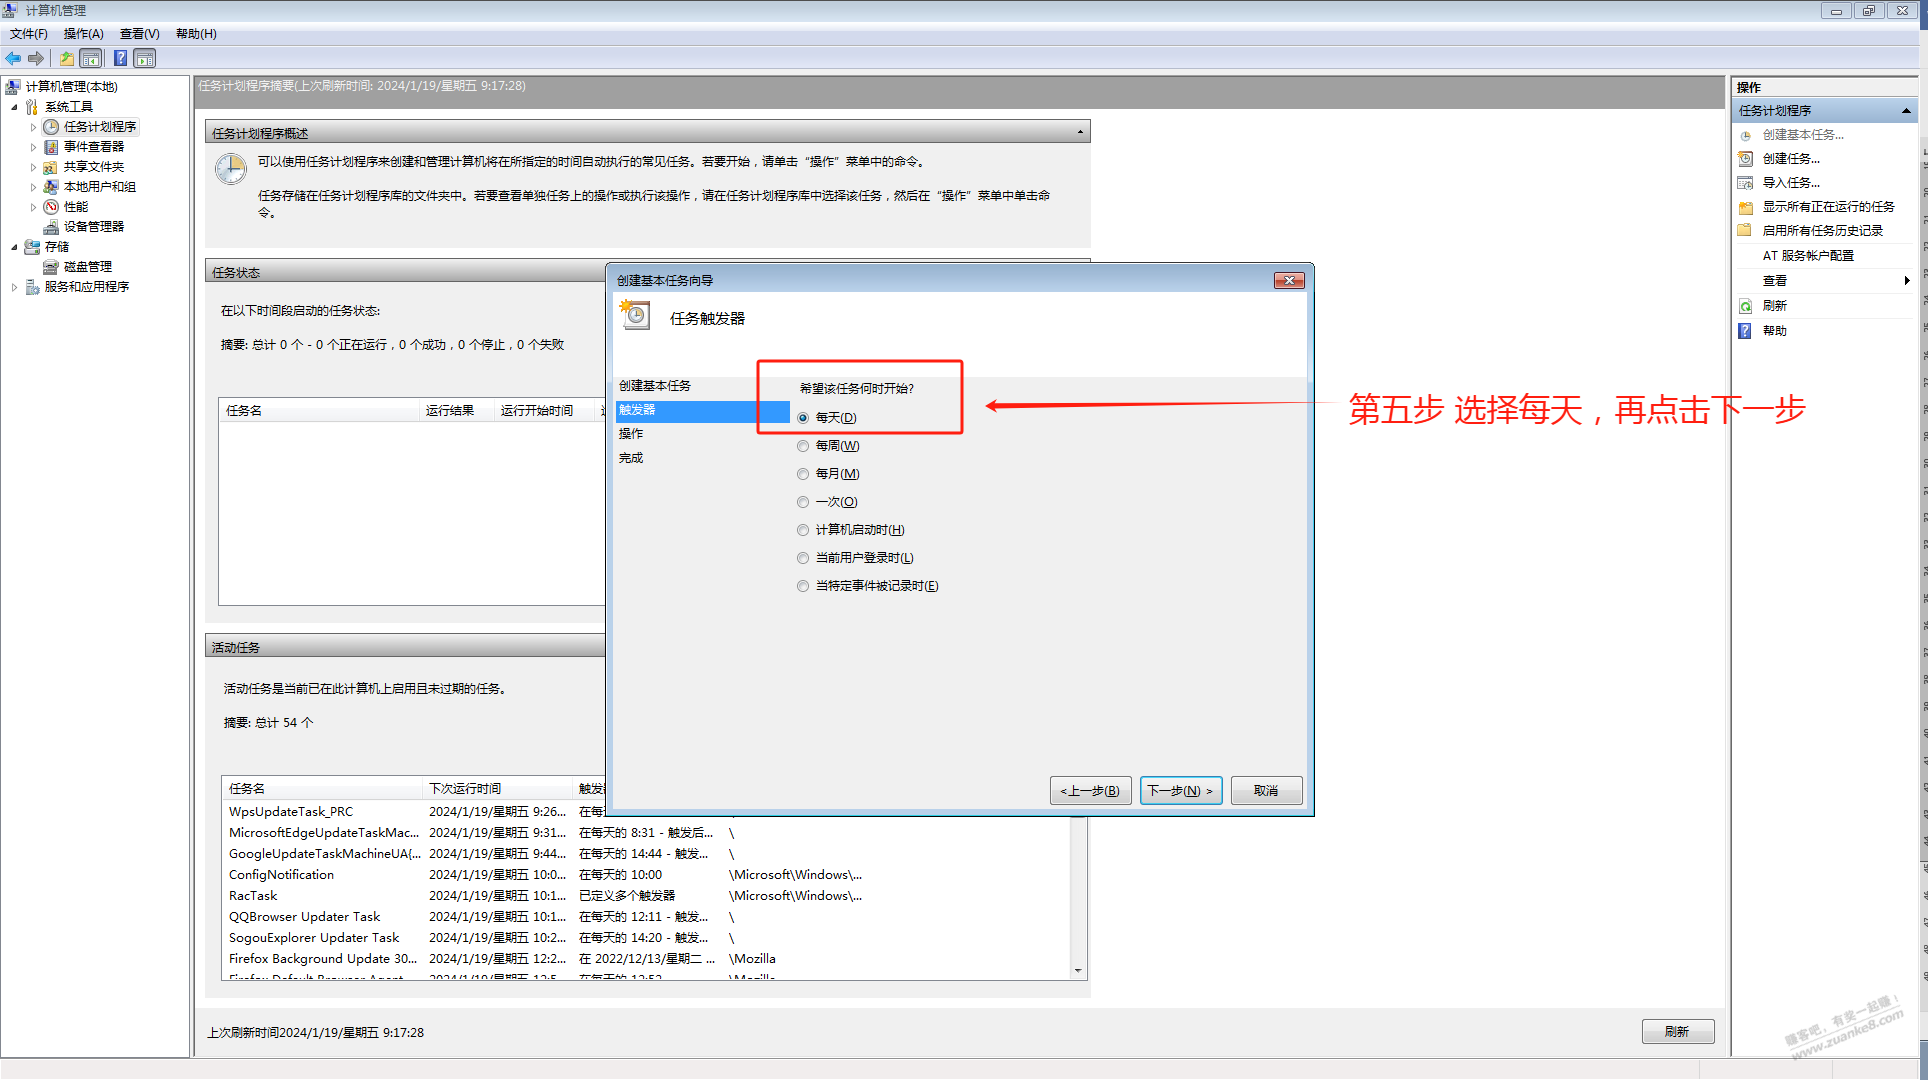Screen dimensions: 1928x1080
Task: Click AT 服务帐户配置 in actions pane
Action: coord(1808,256)
